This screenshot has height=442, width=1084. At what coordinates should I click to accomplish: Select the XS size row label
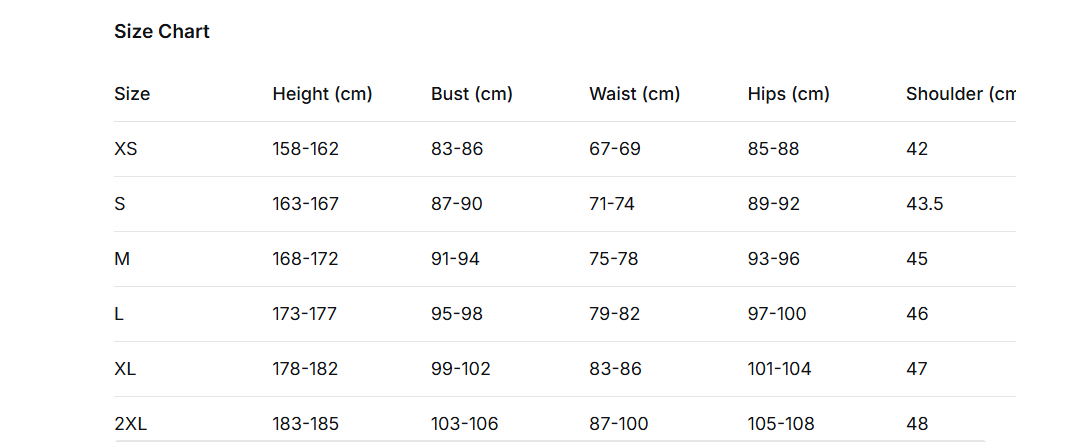pos(126,150)
